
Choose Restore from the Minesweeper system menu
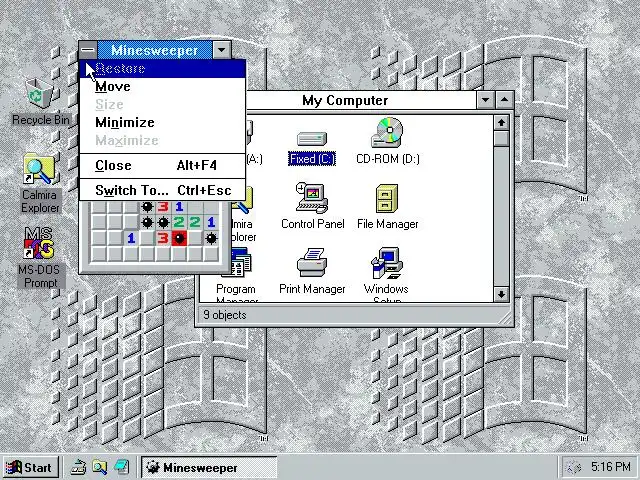[162, 69]
